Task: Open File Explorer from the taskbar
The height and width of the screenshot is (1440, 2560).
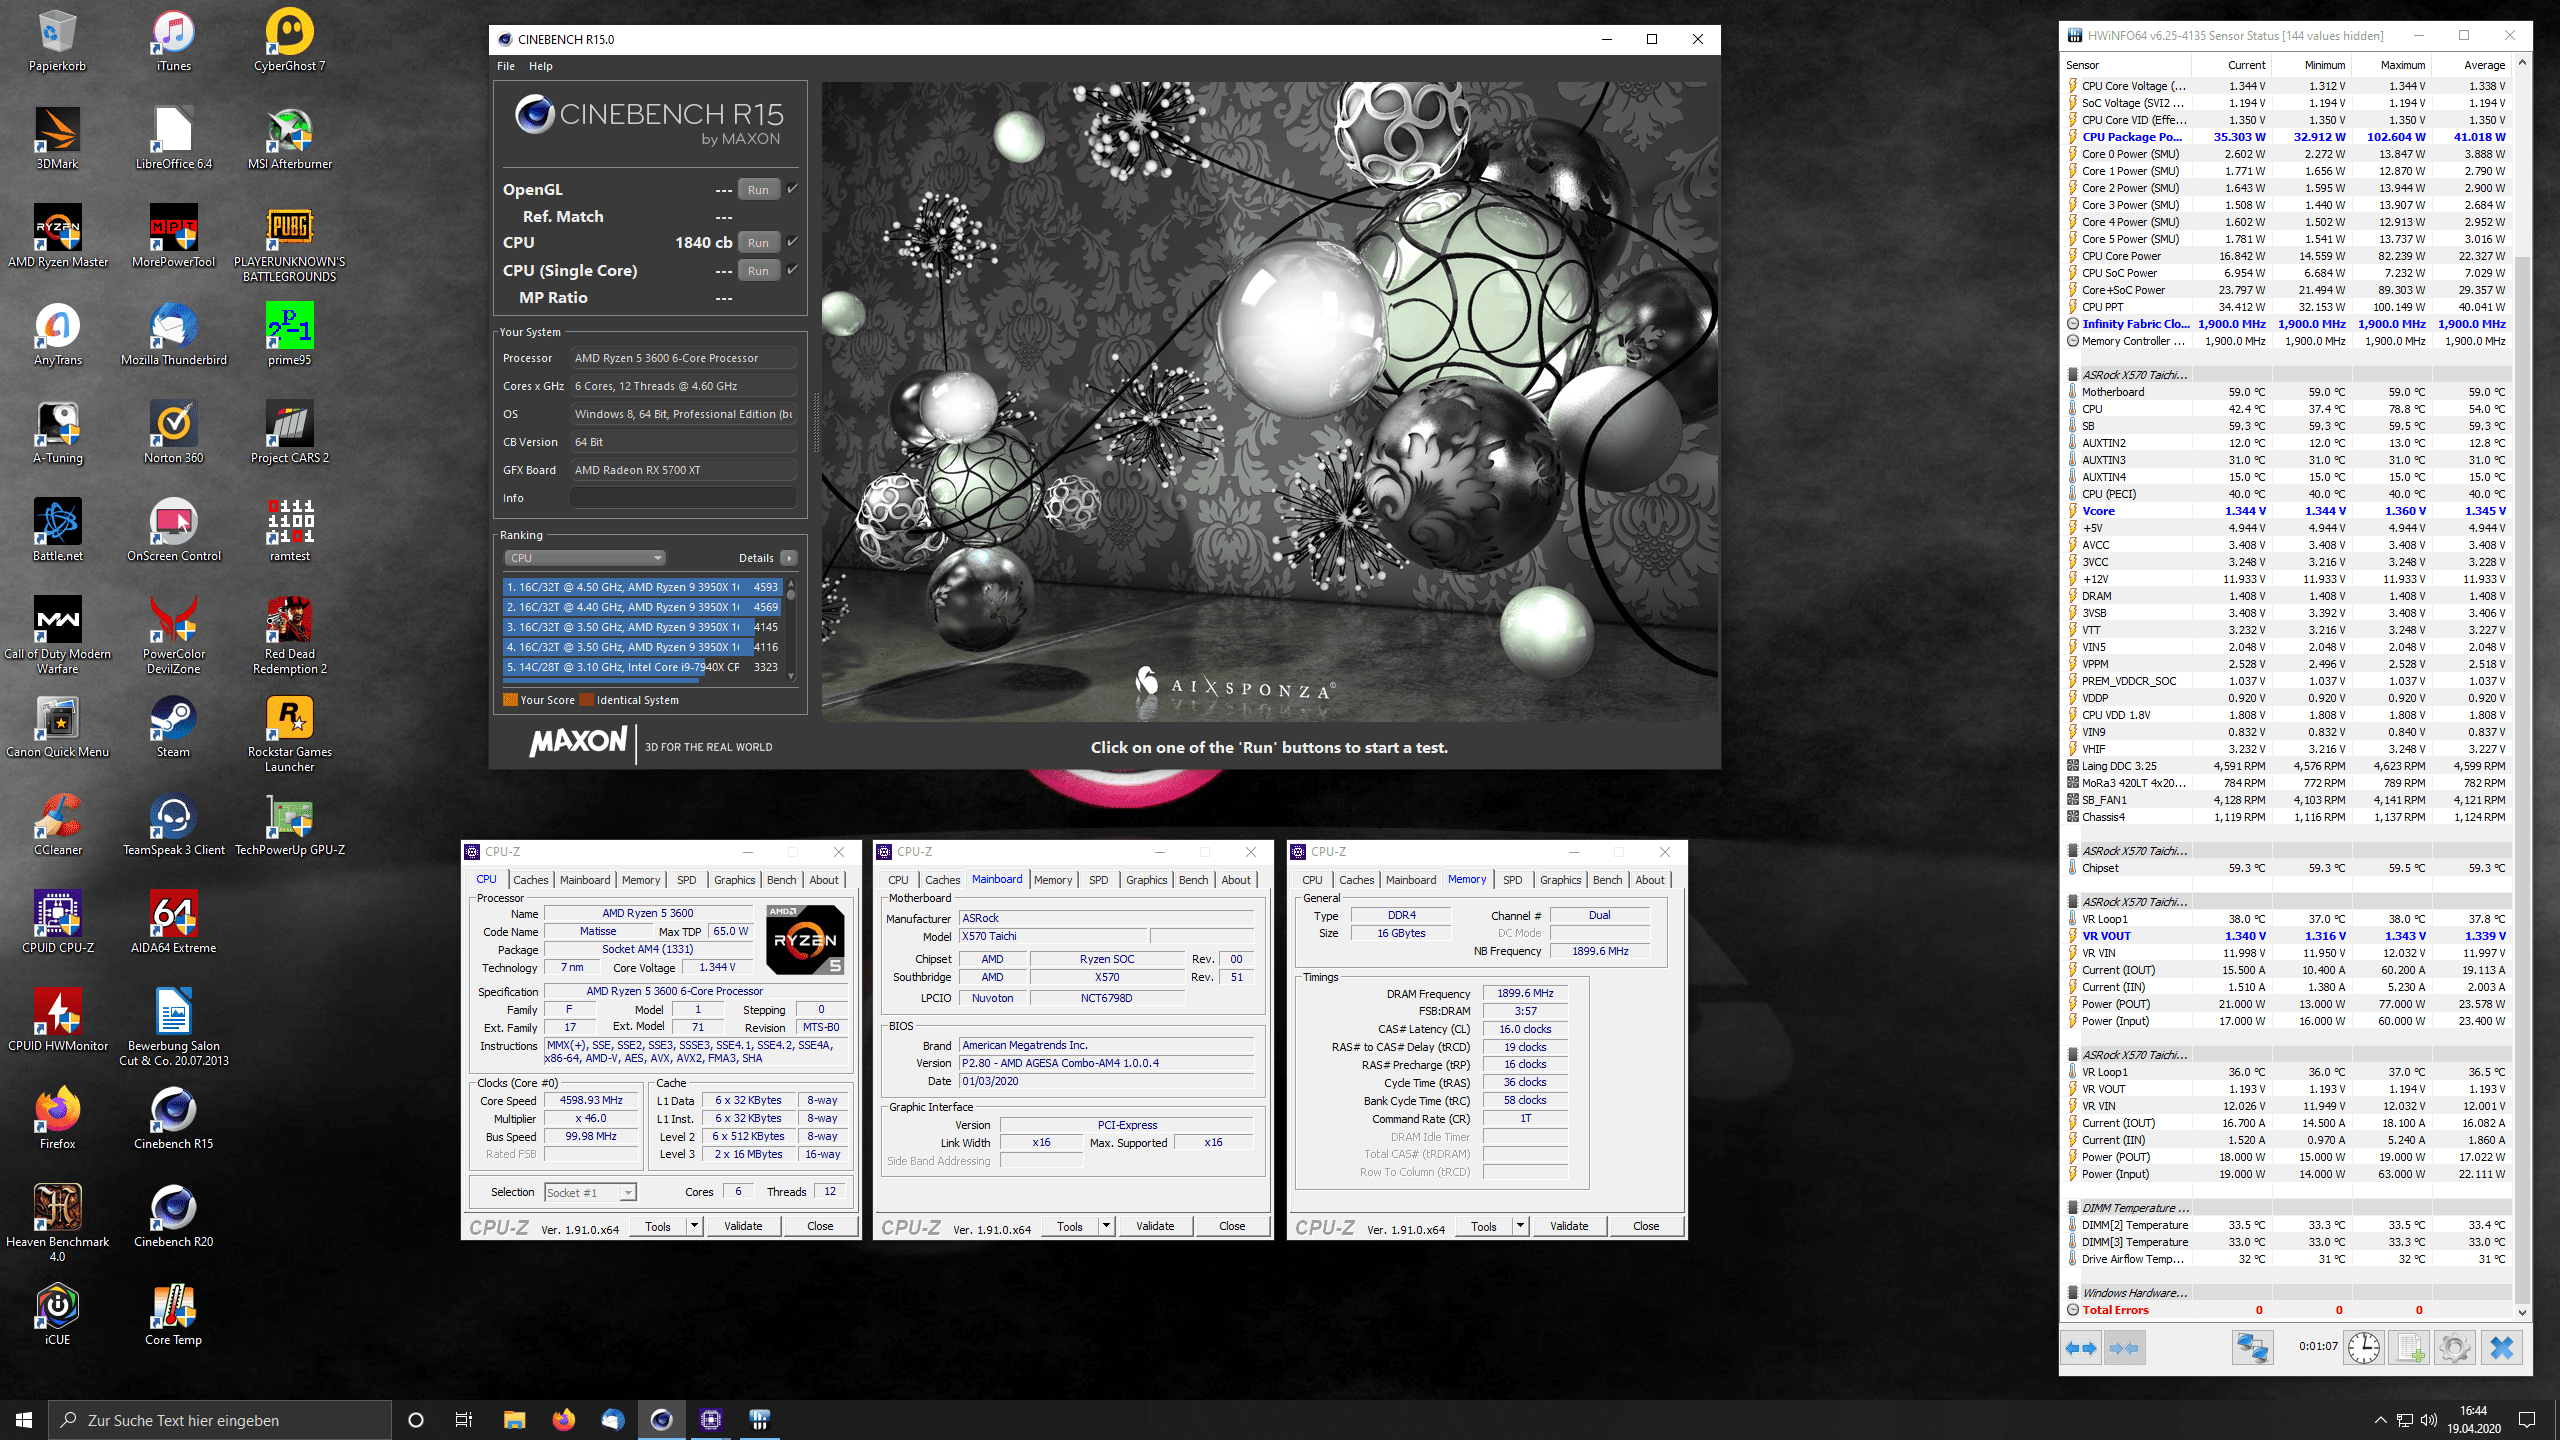Action: pos(514,1419)
